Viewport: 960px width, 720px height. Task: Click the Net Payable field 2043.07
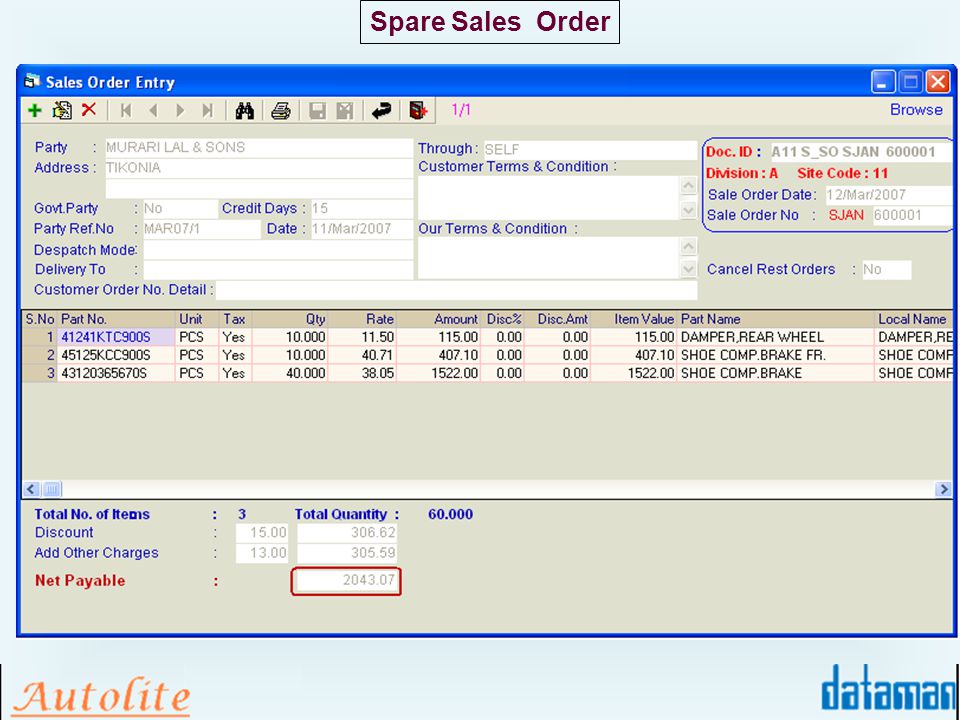(346, 580)
